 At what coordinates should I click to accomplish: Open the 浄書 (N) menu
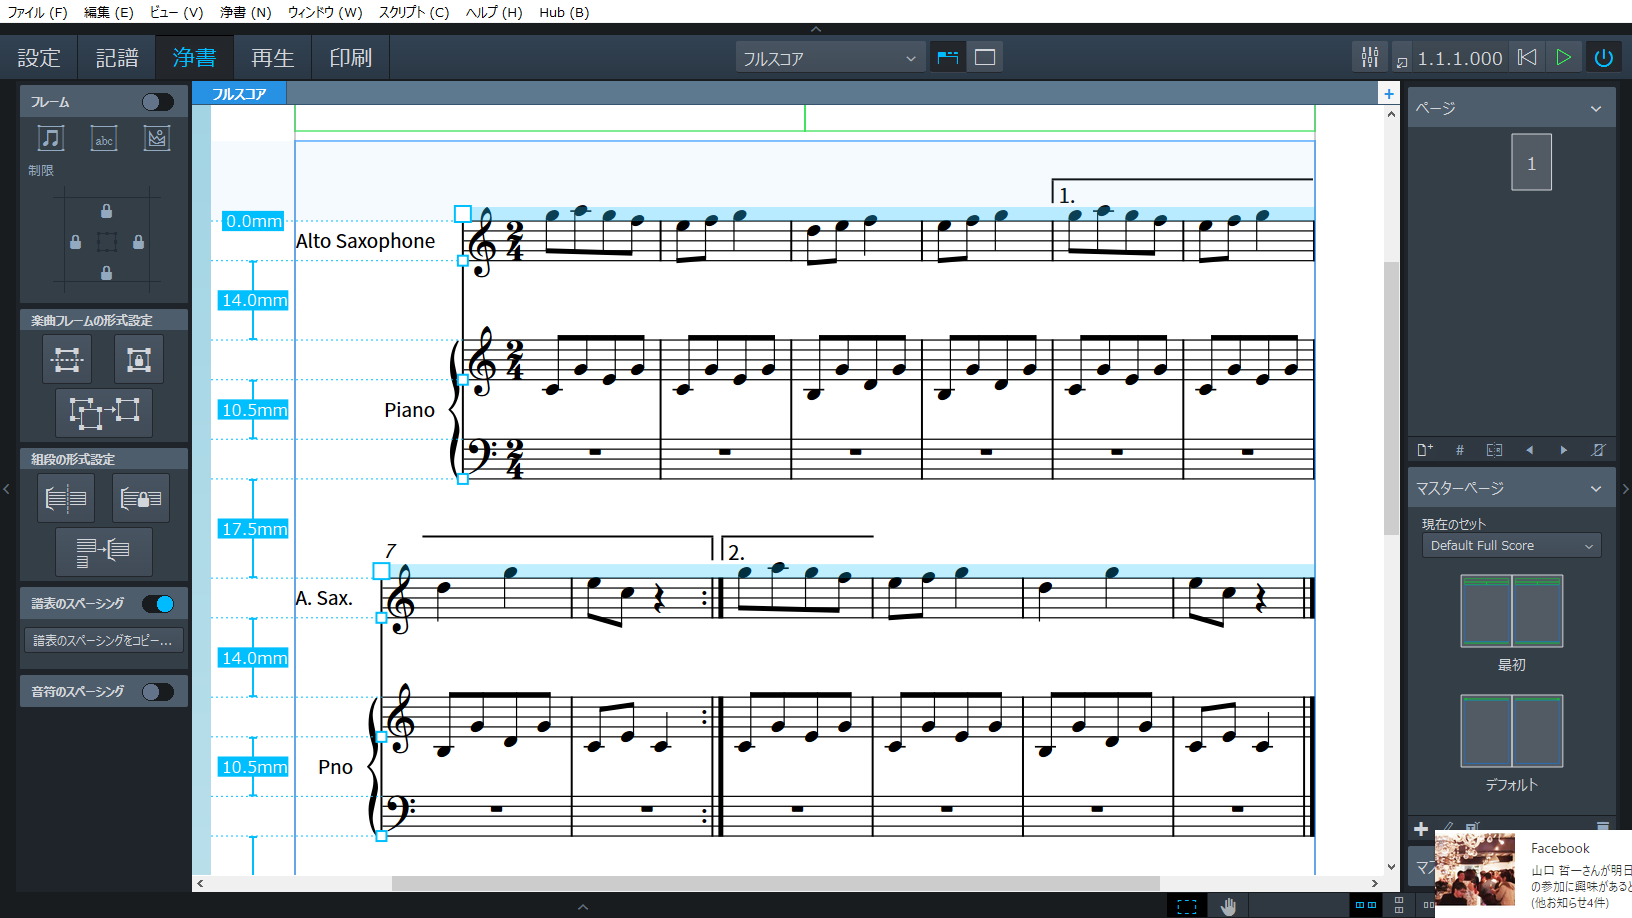246,12
